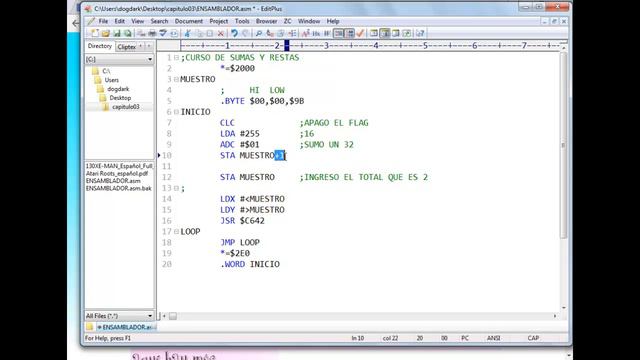This screenshot has width=640, height=360.
Task: Switch to the Directory tab
Action: (x=100, y=46)
